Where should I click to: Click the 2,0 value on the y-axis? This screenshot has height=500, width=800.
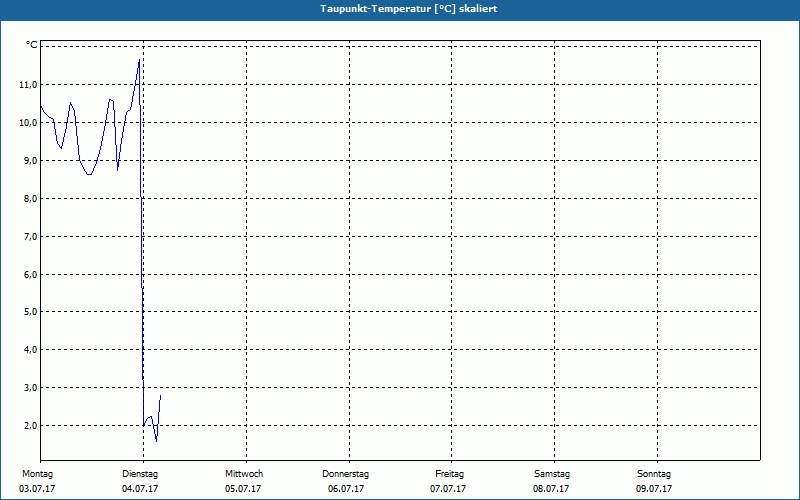point(31,426)
